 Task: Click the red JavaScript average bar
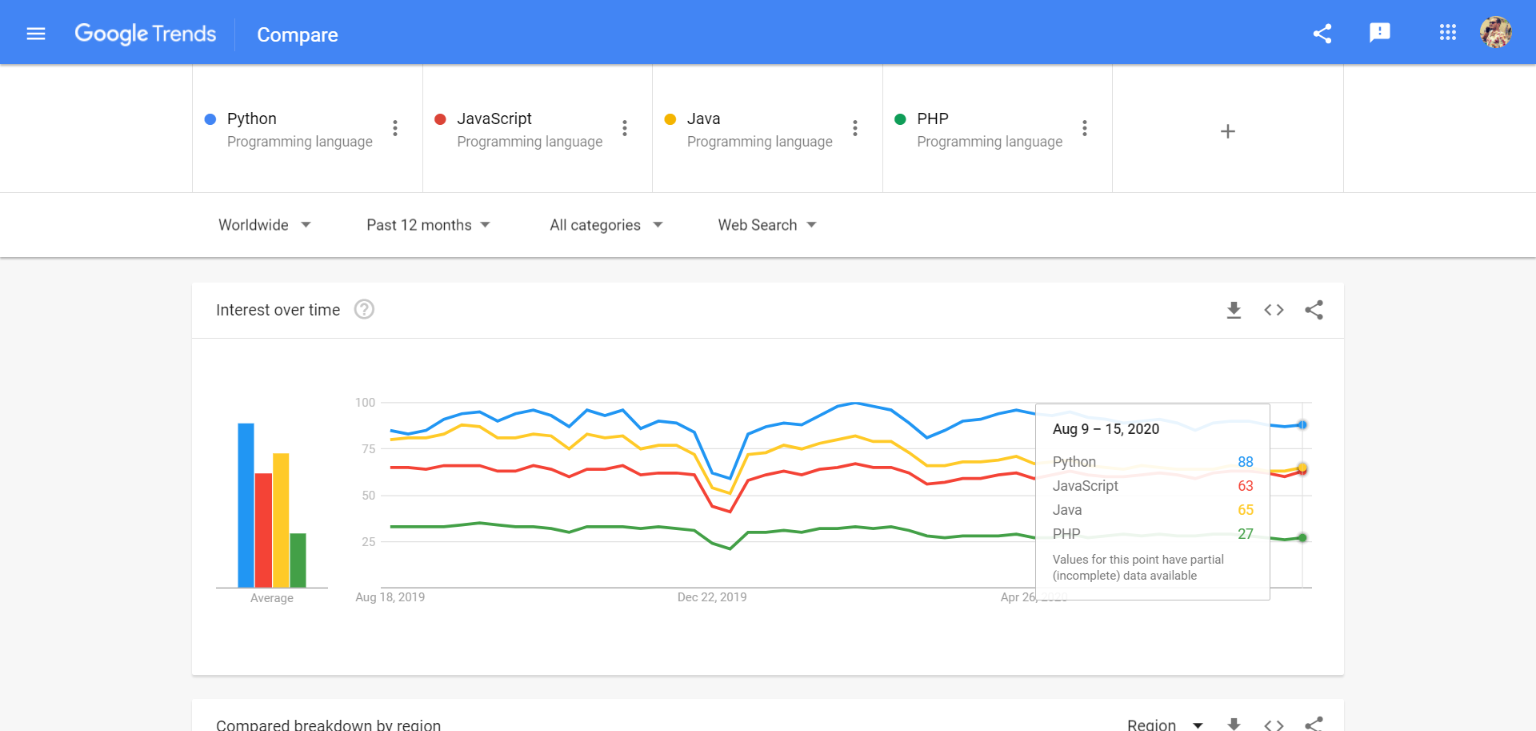coord(264,530)
